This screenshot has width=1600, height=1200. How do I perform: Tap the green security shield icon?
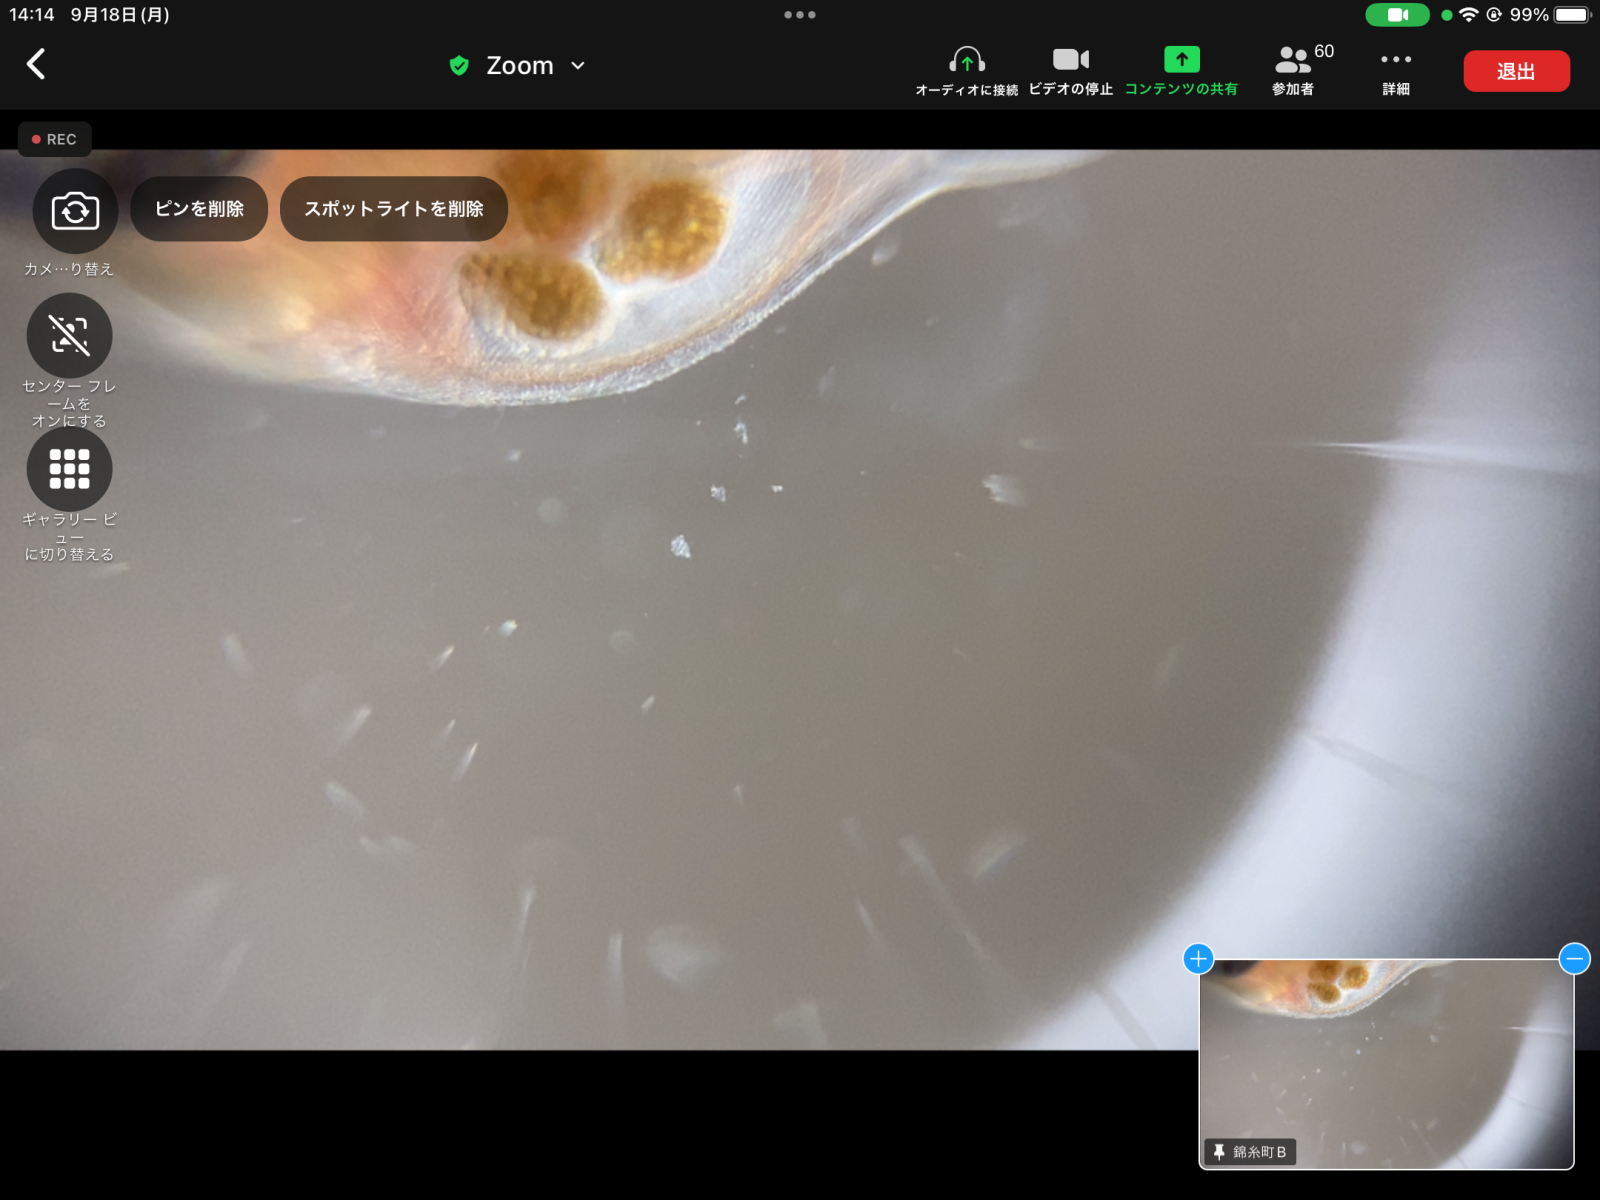coord(459,66)
